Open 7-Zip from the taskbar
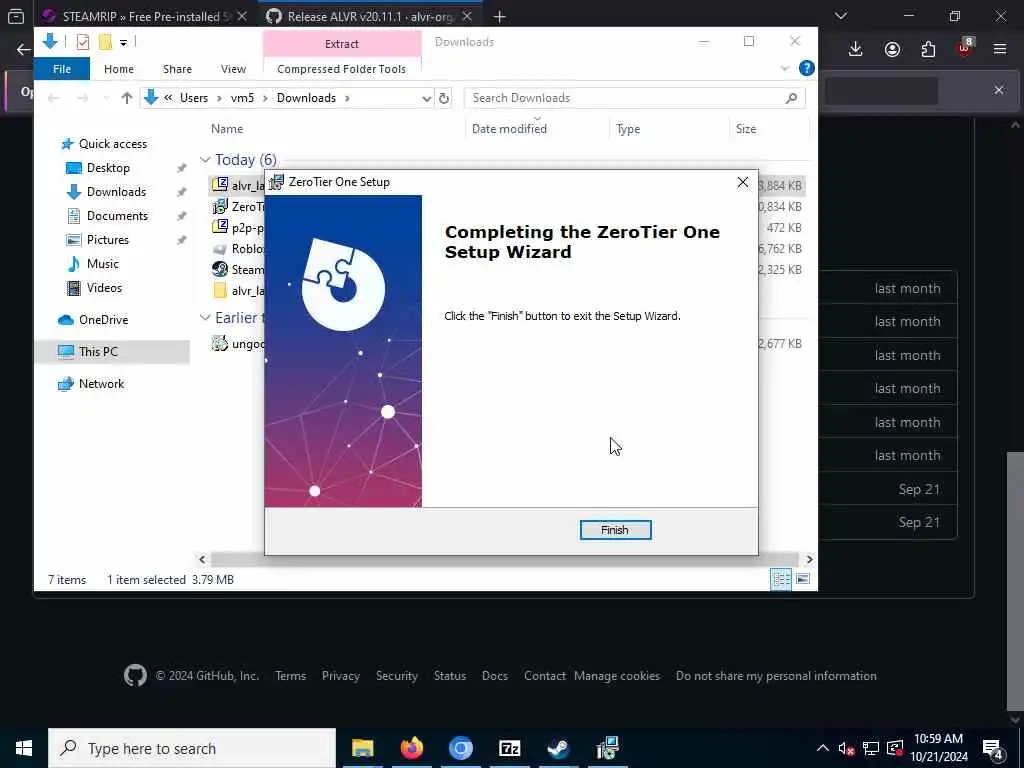The width and height of the screenshot is (1024, 768). pyautogui.click(x=509, y=748)
